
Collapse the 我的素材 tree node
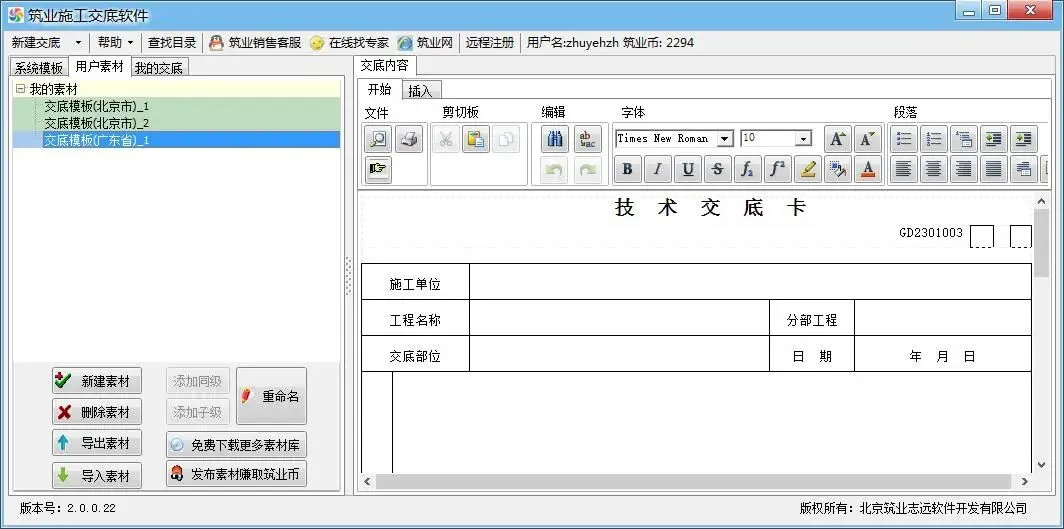[20, 89]
